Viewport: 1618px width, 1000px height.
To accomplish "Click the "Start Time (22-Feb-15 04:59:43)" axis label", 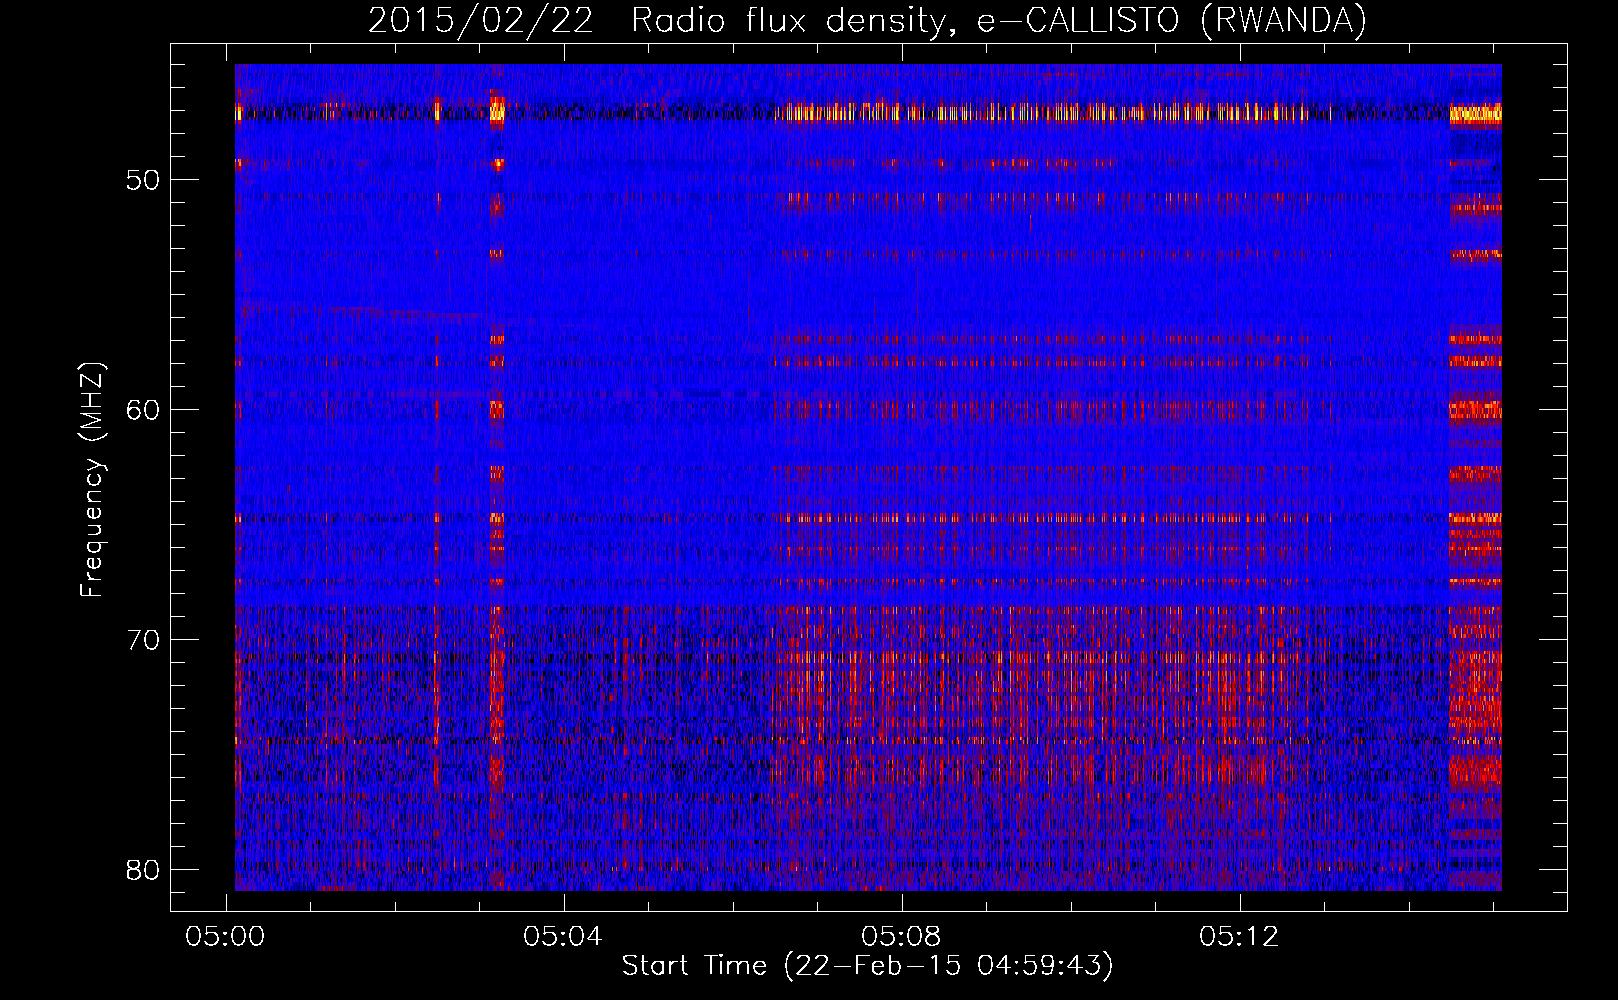I will (x=867, y=966).
